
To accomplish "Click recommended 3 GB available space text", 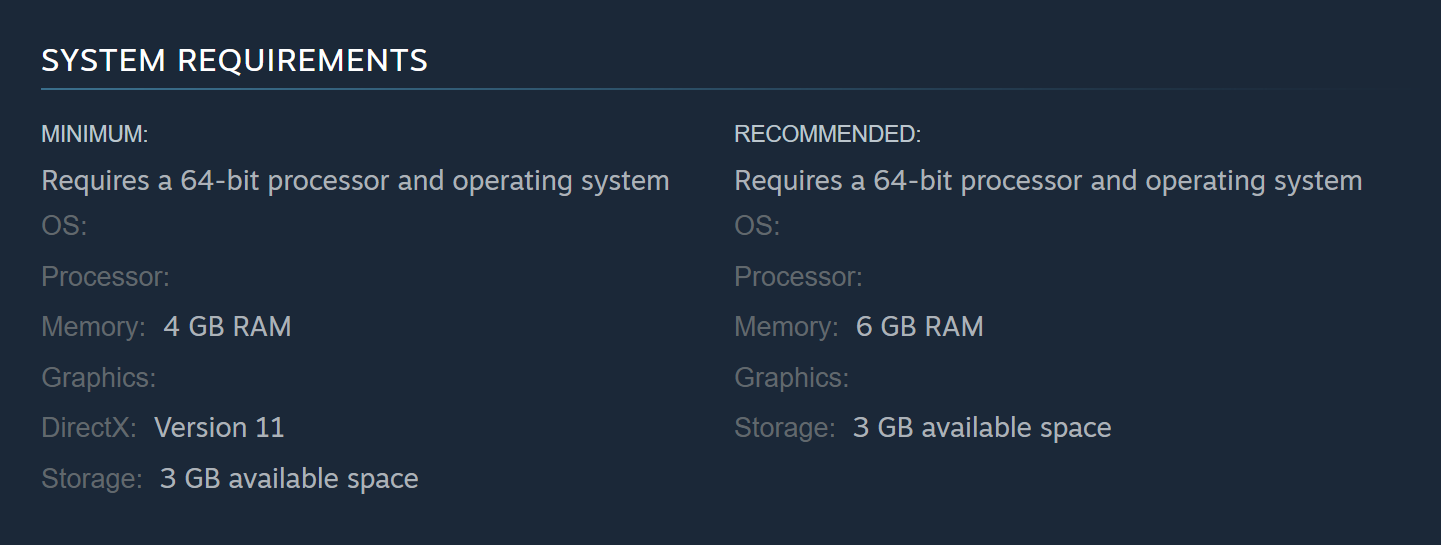I will point(982,428).
